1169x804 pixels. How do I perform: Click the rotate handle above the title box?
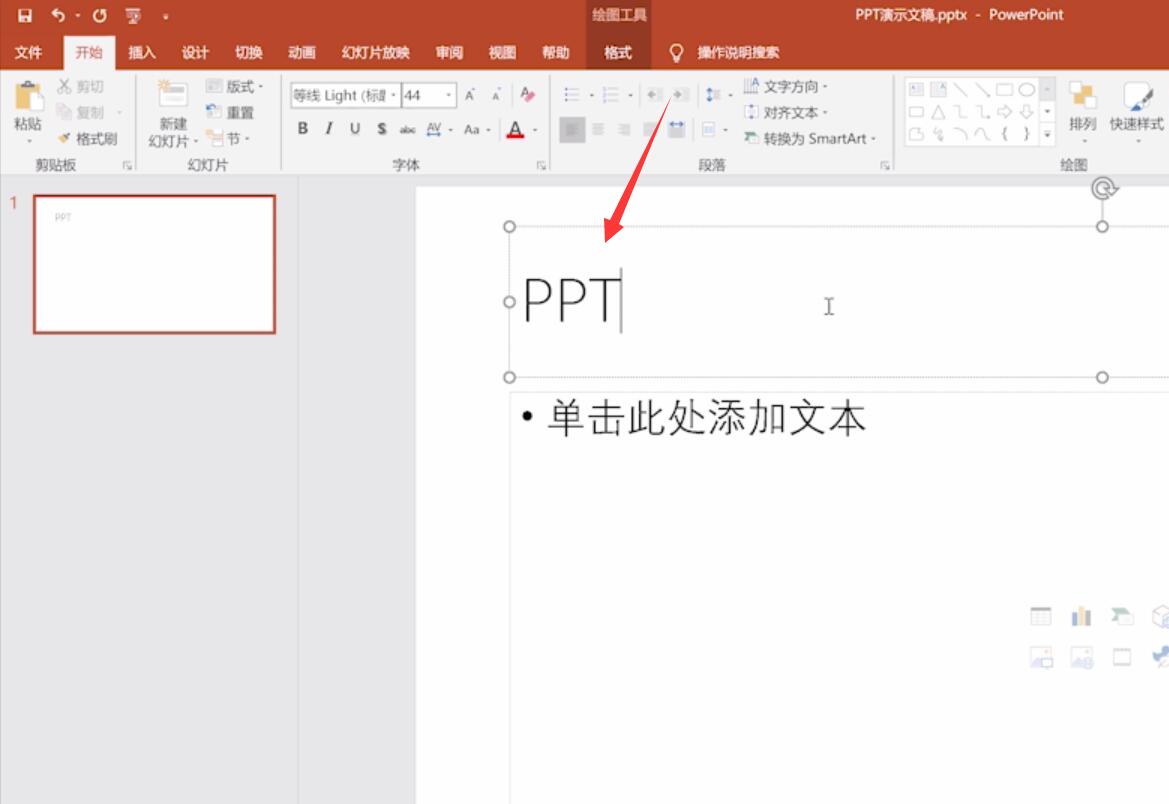click(1103, 188)
